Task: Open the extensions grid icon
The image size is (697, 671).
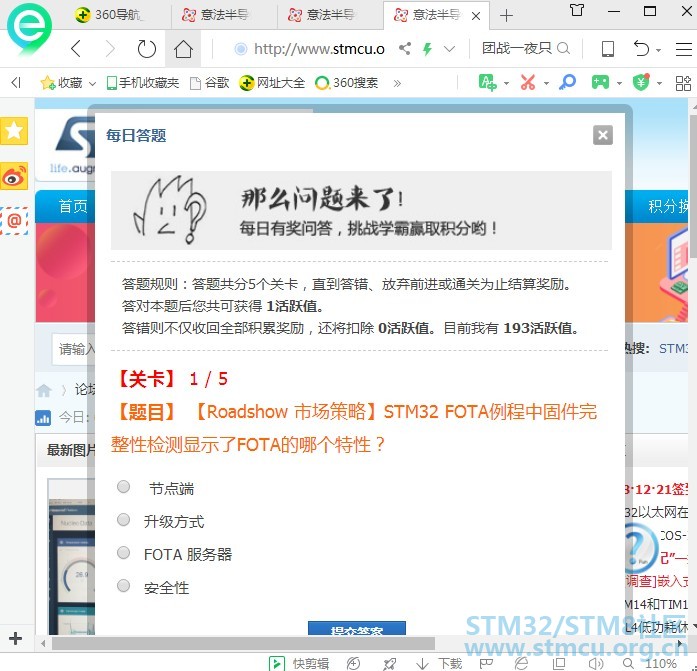Action: coord(683,83)
